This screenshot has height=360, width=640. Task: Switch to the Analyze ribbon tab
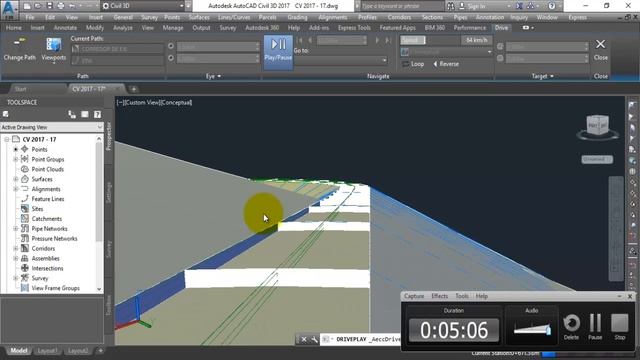(x=122, y=28)
